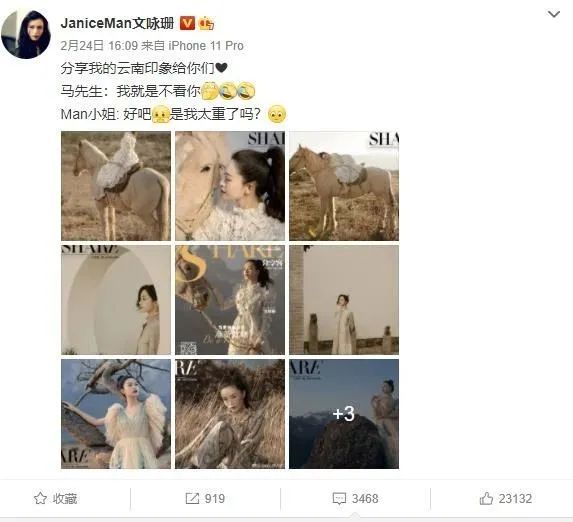
Task: Open the first horse-riding photo thumbnail
Action: point(116,186)
